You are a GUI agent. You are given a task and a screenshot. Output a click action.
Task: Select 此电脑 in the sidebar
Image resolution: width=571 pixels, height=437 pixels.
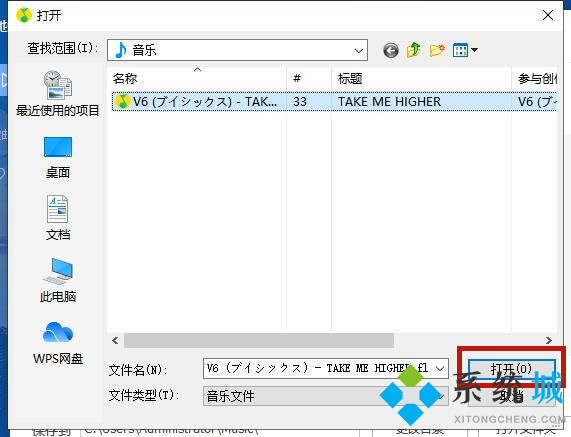[x=58, y=280]
